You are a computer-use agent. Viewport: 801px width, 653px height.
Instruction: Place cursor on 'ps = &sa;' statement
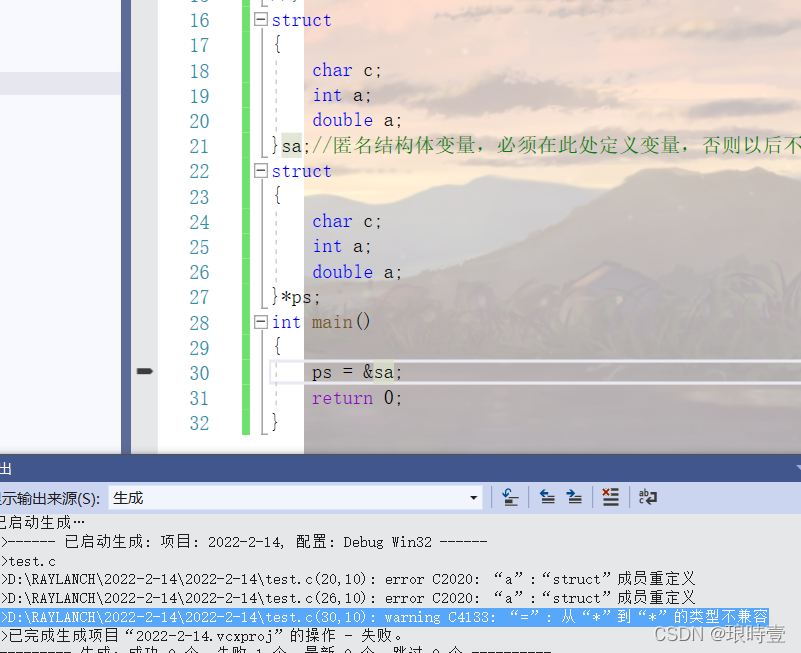click(x=357, y=373)
